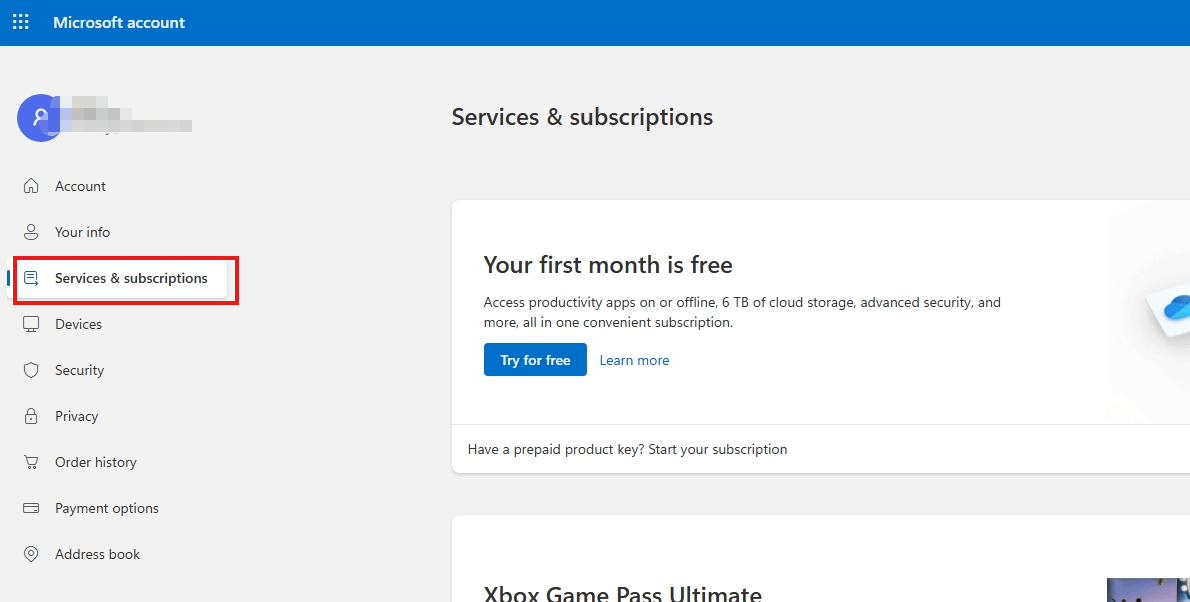Click the Your info person icon
Screen dimensions: 1190x602
[x=31, y=232]
